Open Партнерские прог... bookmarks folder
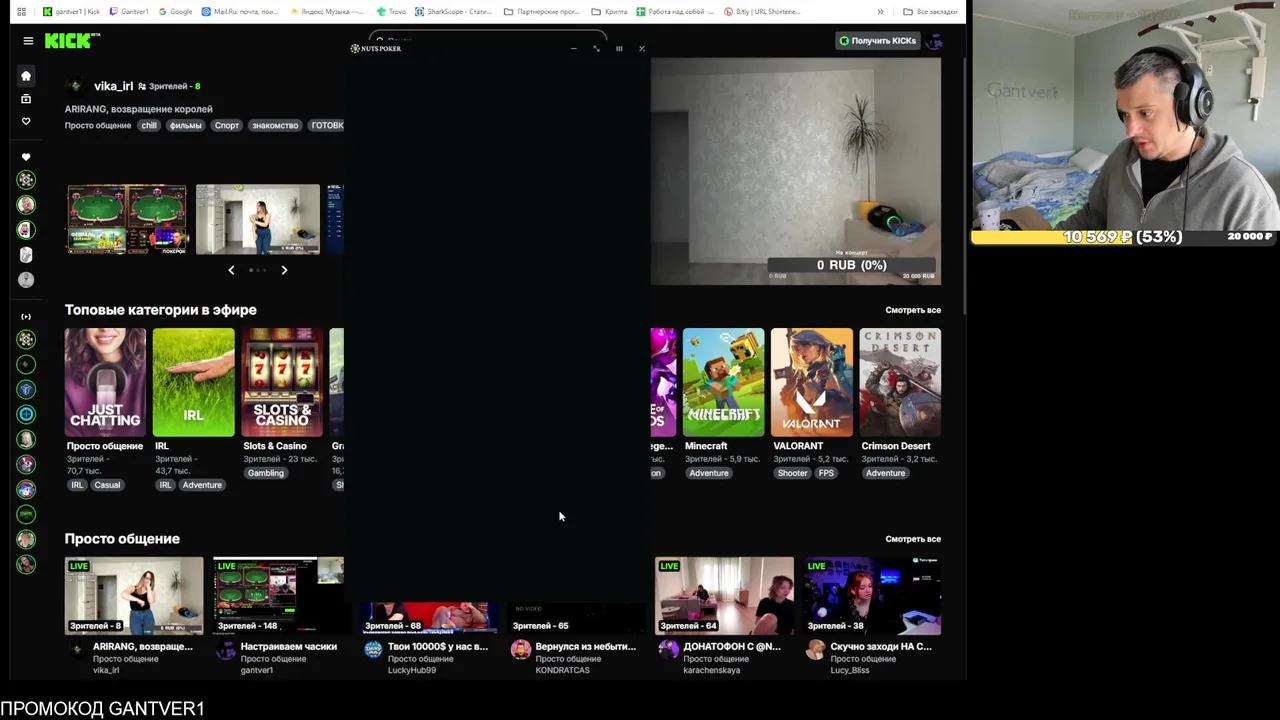 (x=541, y=12)
